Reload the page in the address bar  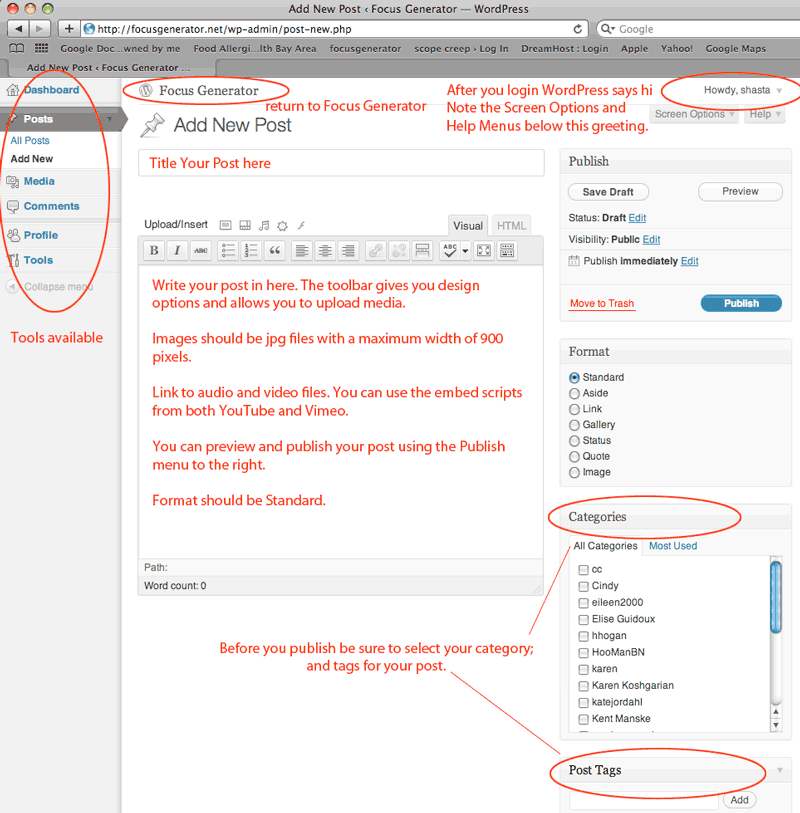point(577,29)
